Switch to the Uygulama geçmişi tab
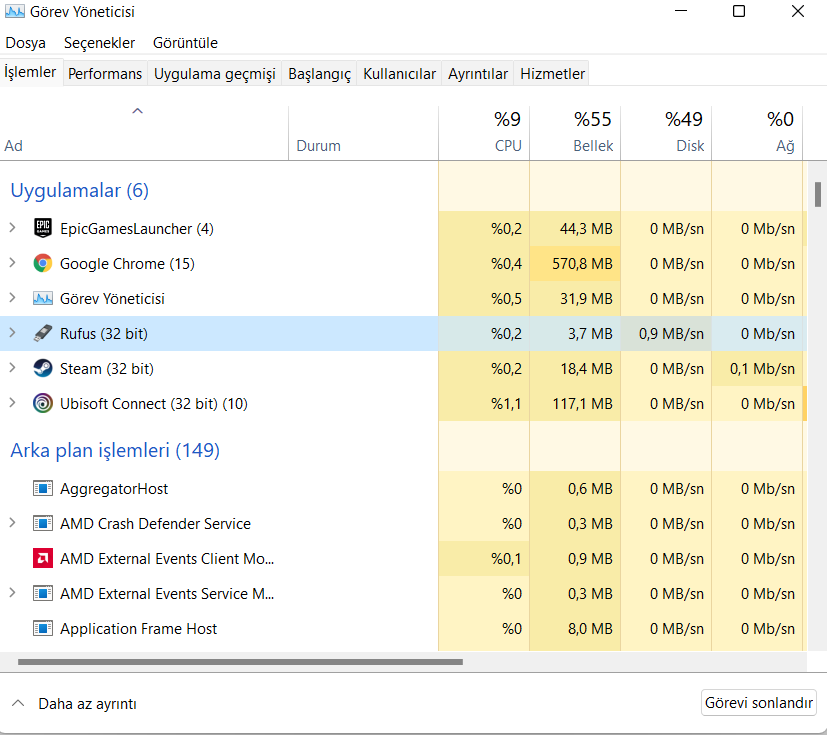827x735 pixels. 215,73
